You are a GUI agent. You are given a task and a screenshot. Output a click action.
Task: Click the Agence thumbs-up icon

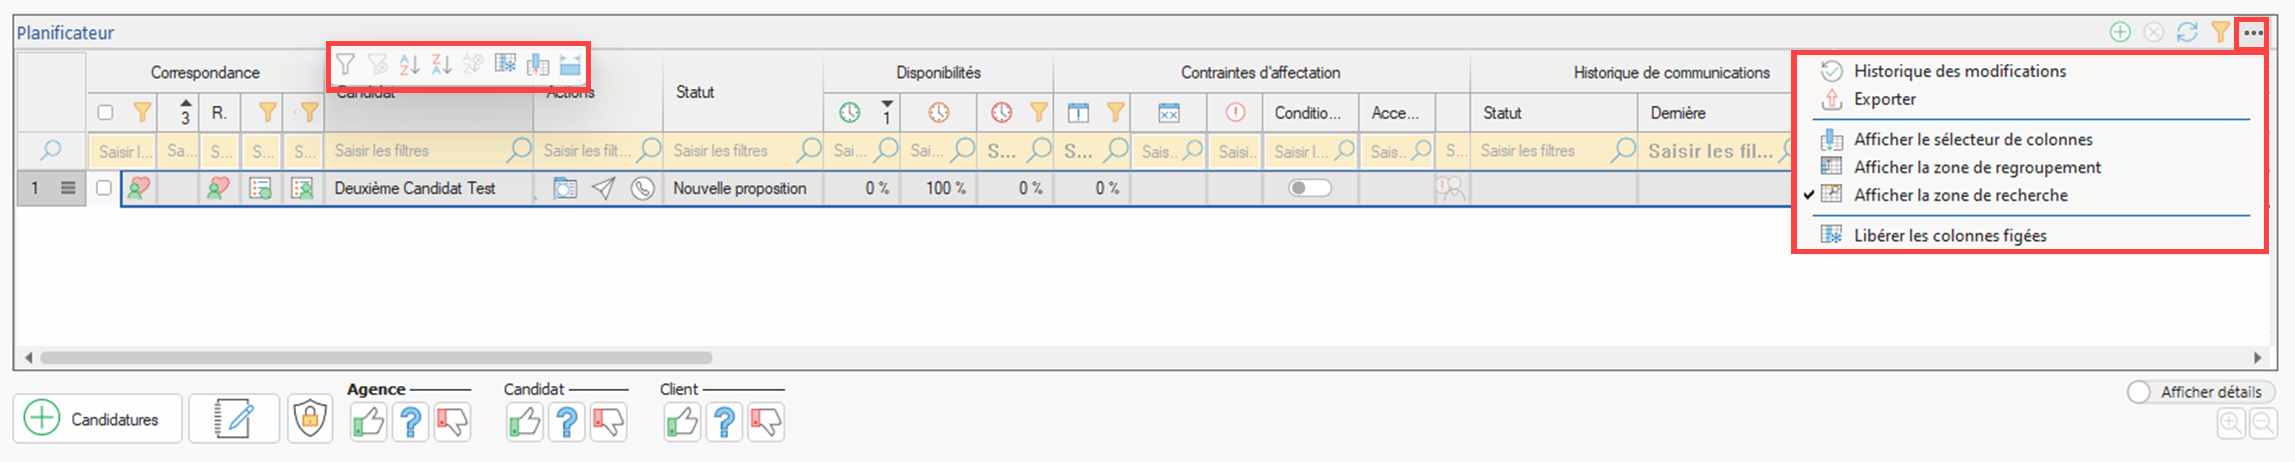click(368, 422)
